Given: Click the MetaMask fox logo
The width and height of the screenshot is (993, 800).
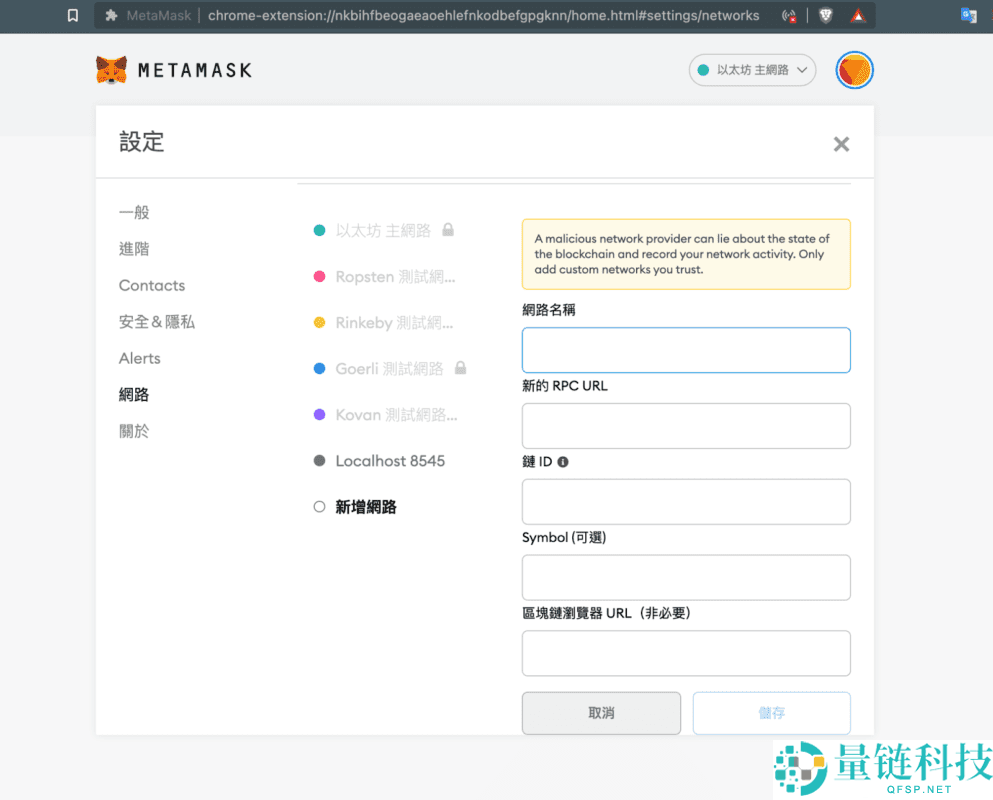Looking at the screenshot, I should (x=111, y=69).
